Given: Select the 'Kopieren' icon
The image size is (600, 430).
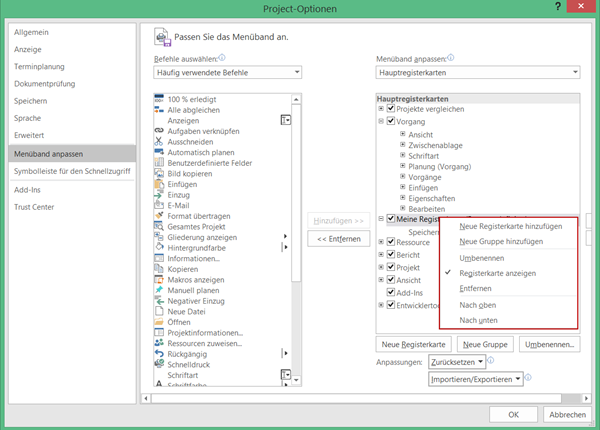Looking at the screenshot, I should click(159, 269).
